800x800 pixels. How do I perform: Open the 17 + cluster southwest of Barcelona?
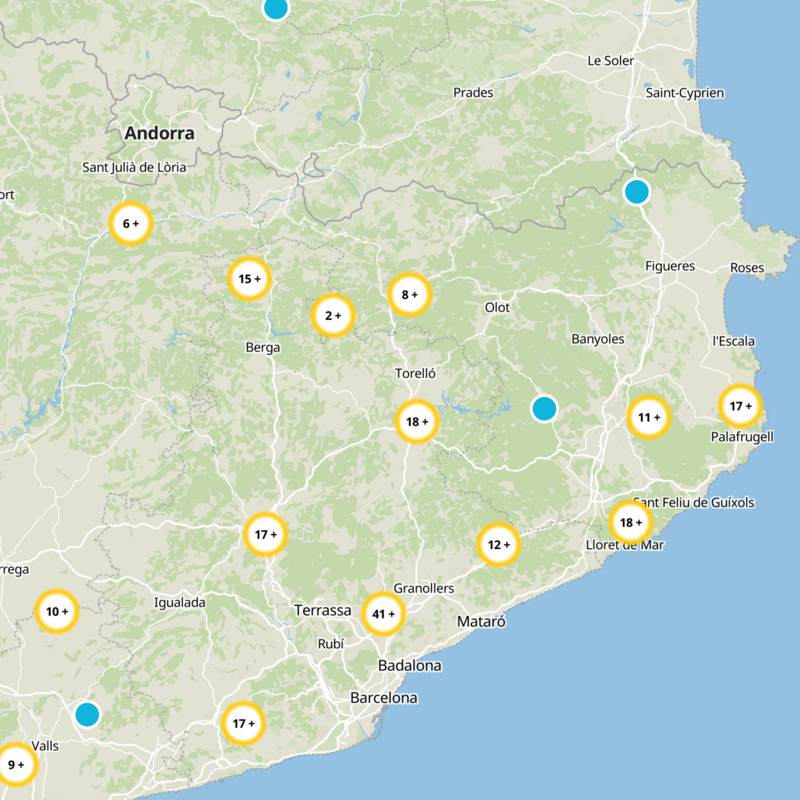point(243,723)
